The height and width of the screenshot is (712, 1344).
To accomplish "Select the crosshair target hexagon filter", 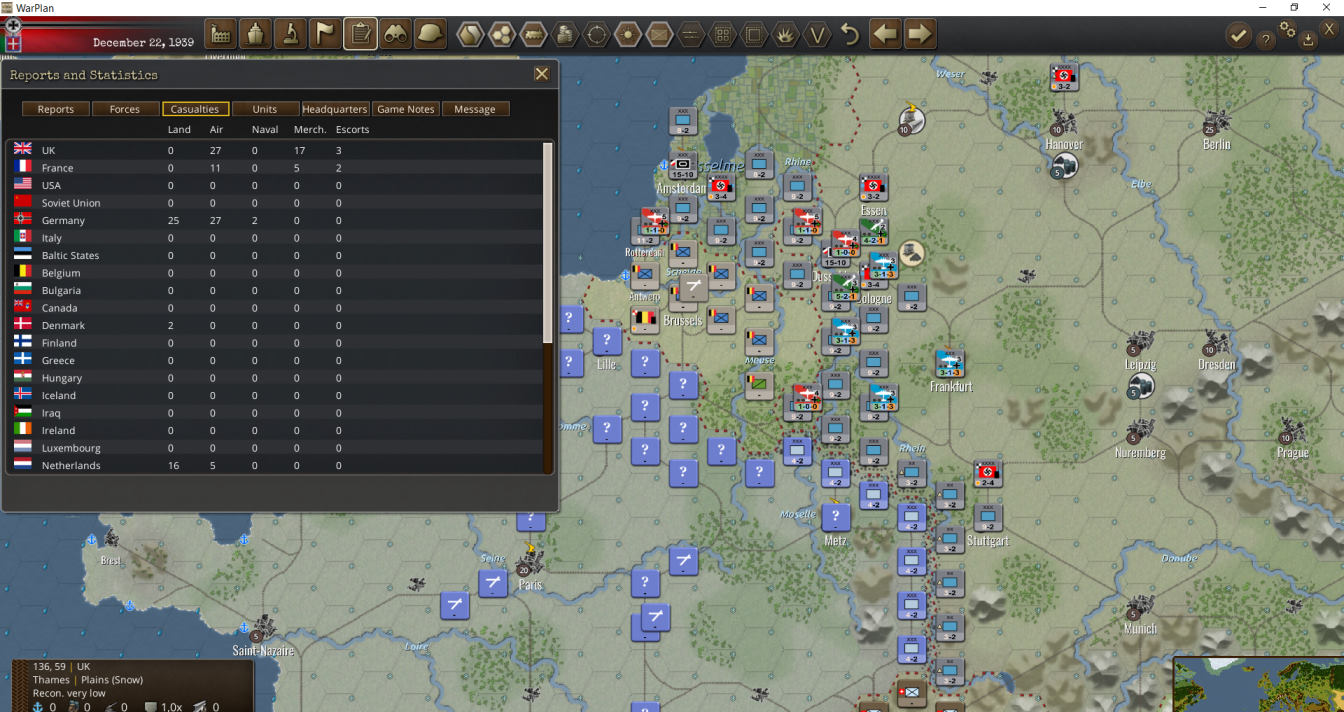I will tap(596, 35).
